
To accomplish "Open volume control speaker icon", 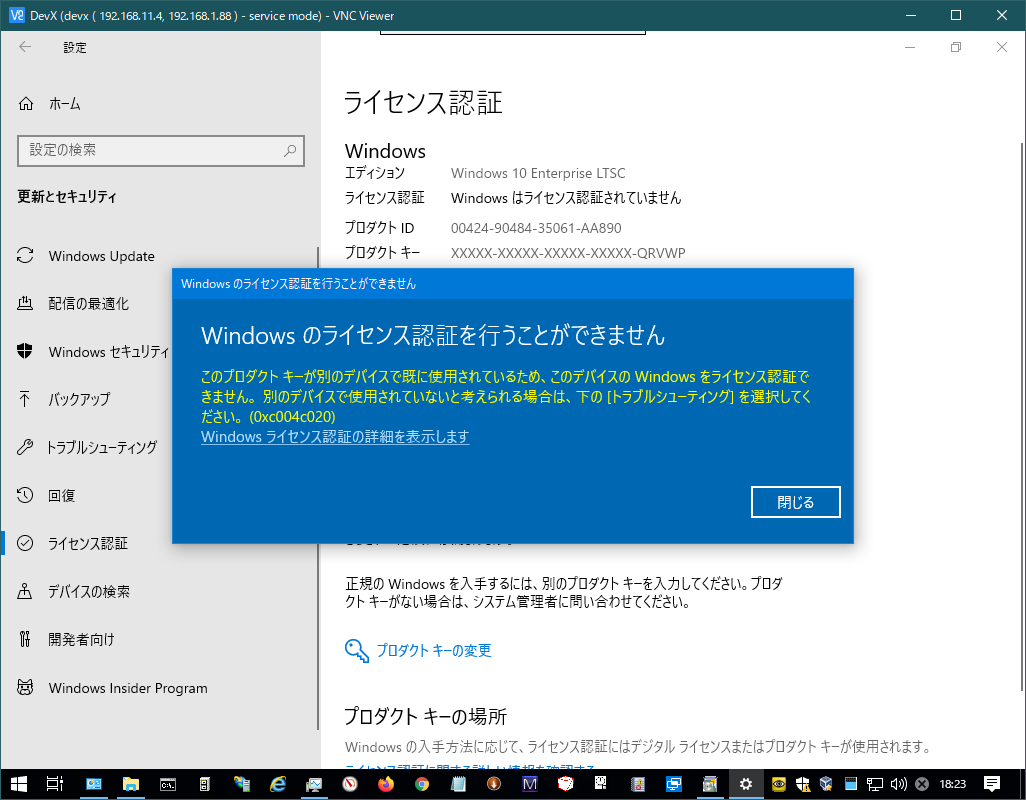I will [x=898, y=784].
